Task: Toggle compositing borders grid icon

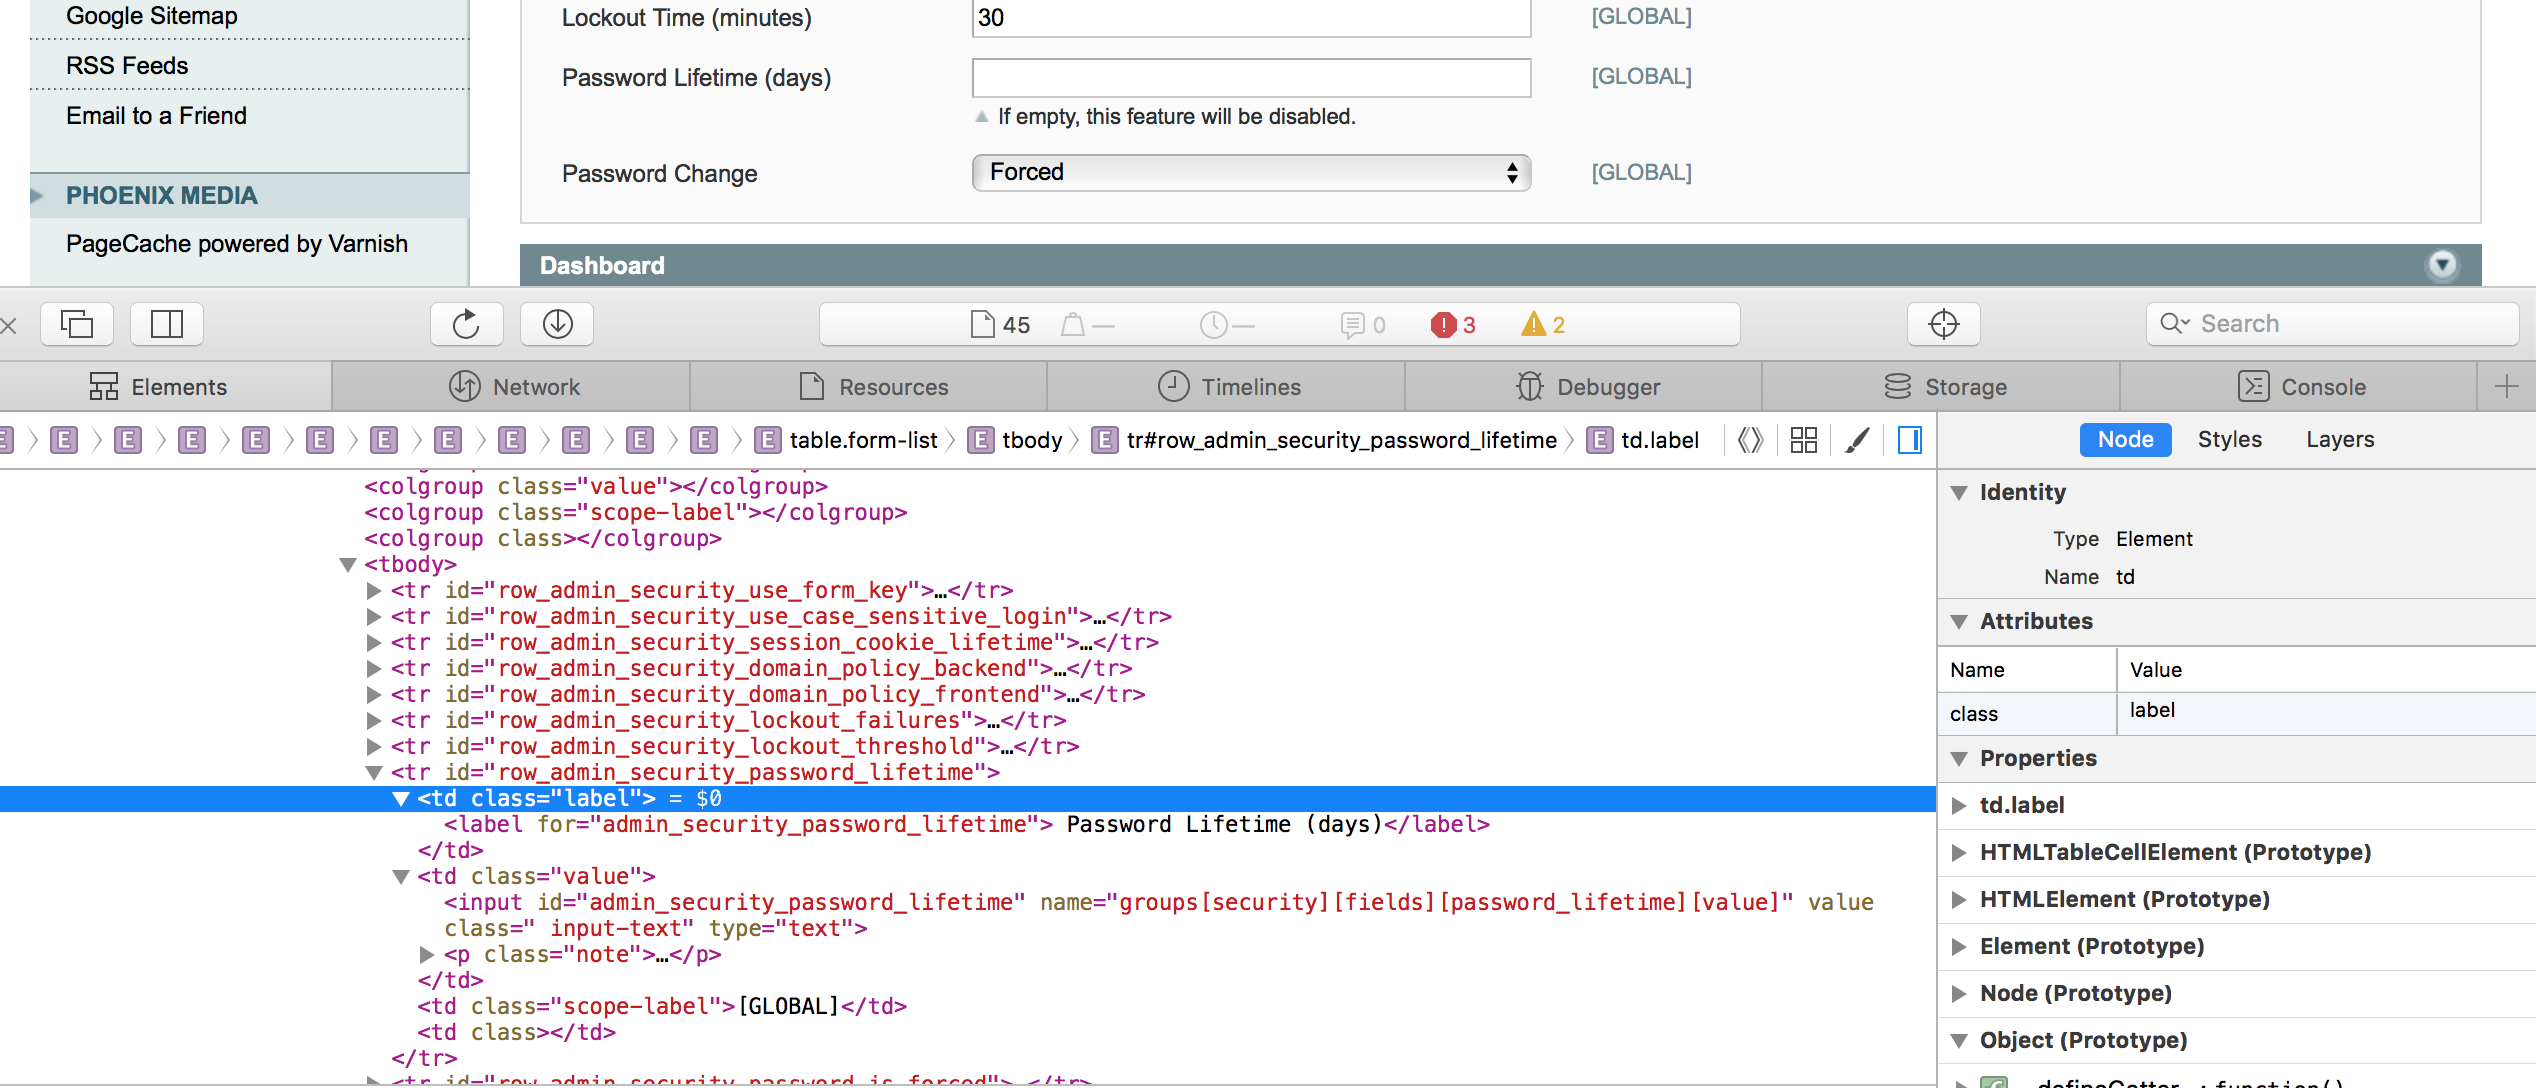Action: (x=1804, y=440)
